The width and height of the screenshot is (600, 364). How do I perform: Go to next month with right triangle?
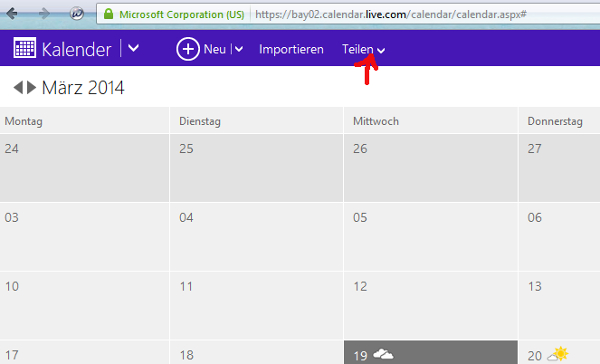click(32, 88)
